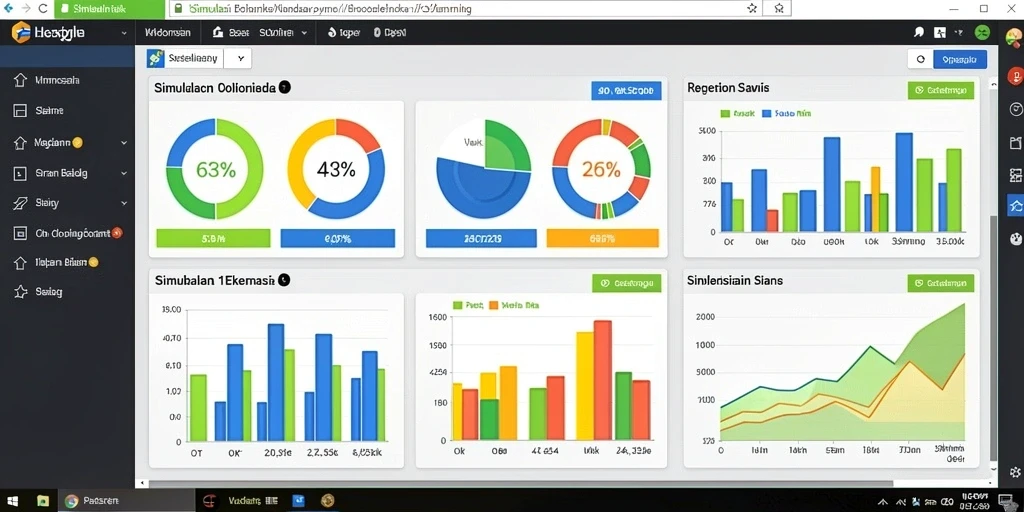Viewport: 1024px width, 512px height.
Task: Click the green user avatar in the top bar
Action: pos(982,32)
